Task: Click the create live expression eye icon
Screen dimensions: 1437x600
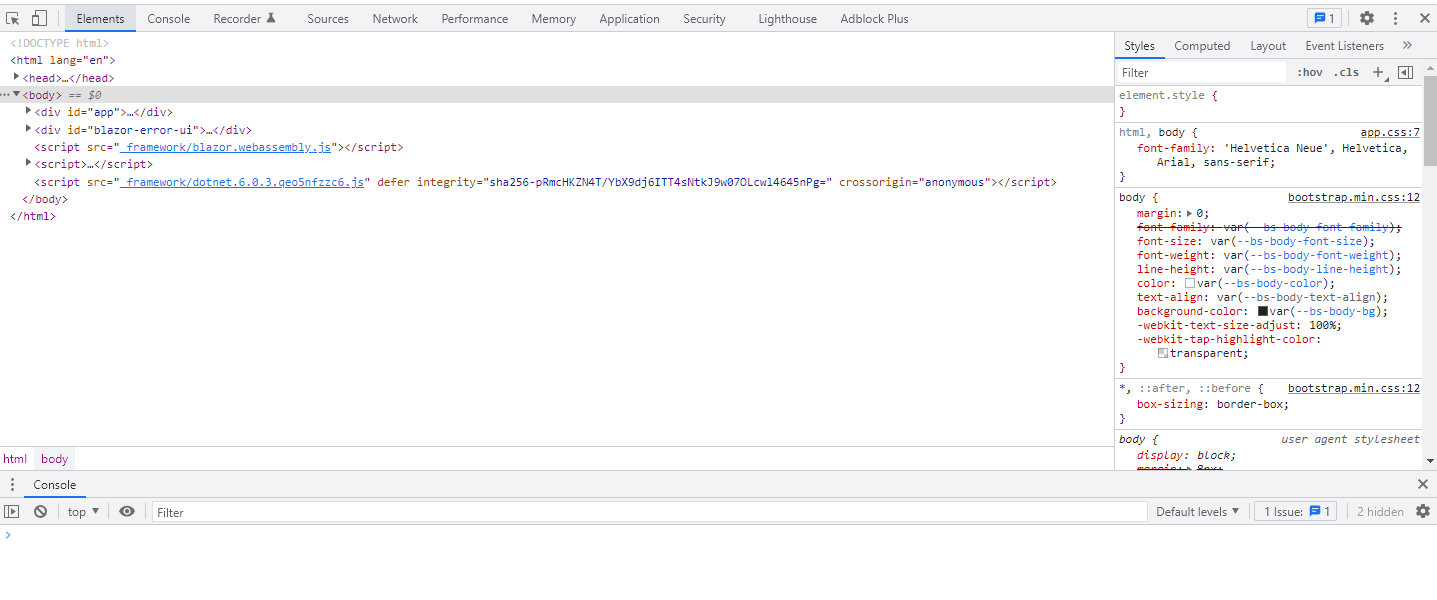Action: (x=126, y=511)
